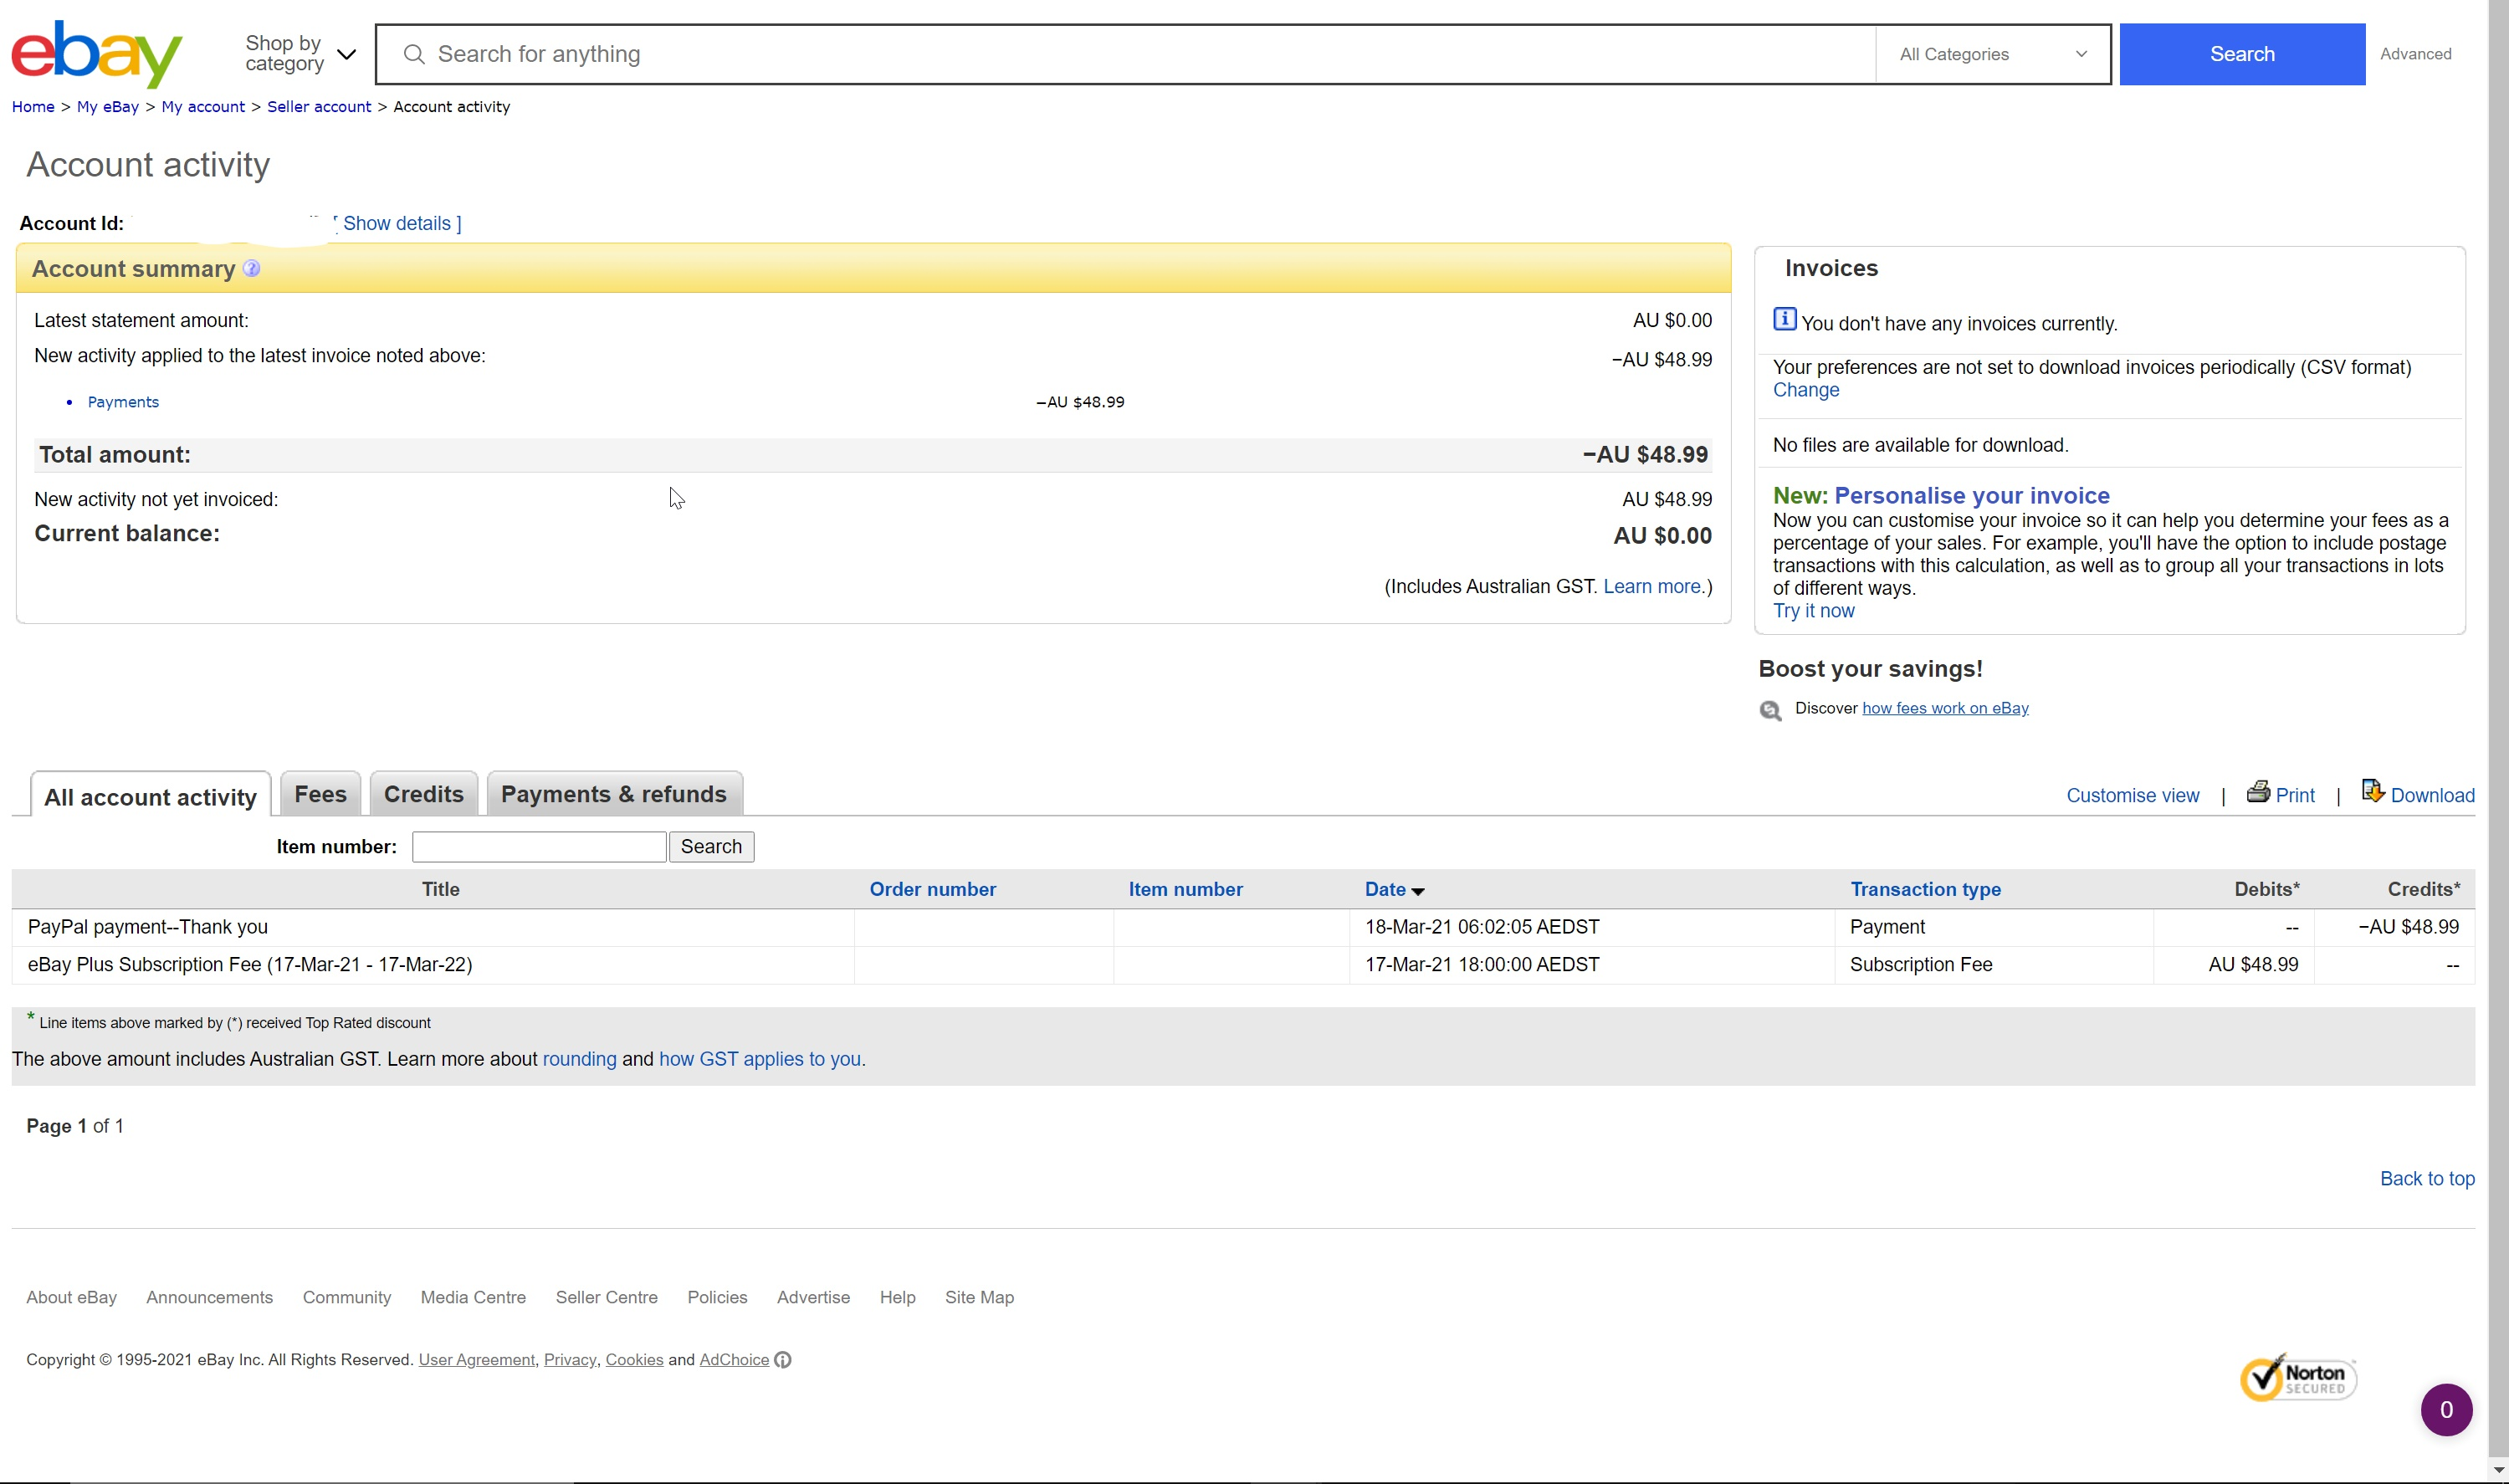Click Learn more about GST

1654,587
